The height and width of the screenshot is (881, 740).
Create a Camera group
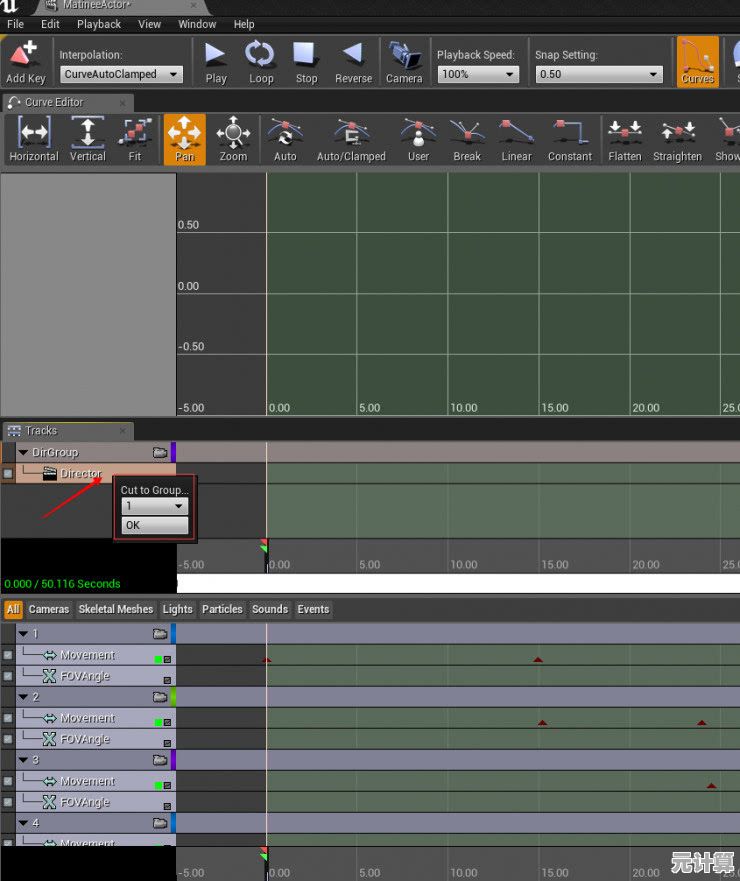(403, 62)
